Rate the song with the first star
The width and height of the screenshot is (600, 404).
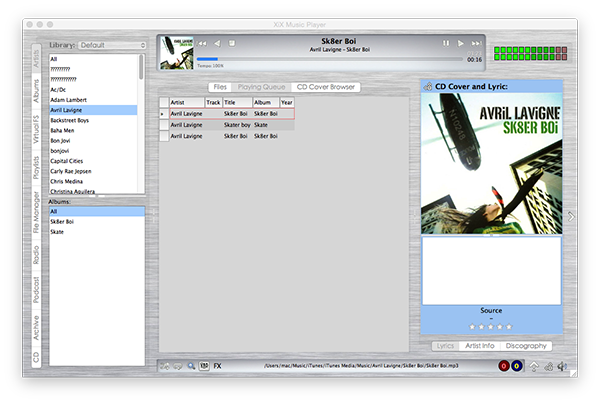coord(472,327)
